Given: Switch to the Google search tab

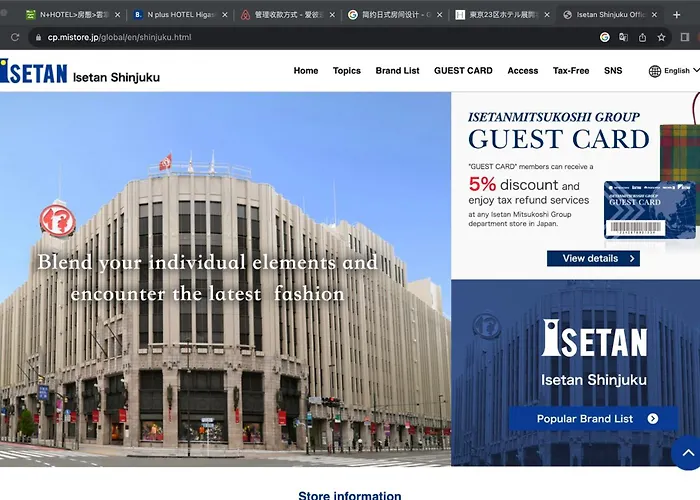Looking at the screenshot, I should (x=393, y=15).
